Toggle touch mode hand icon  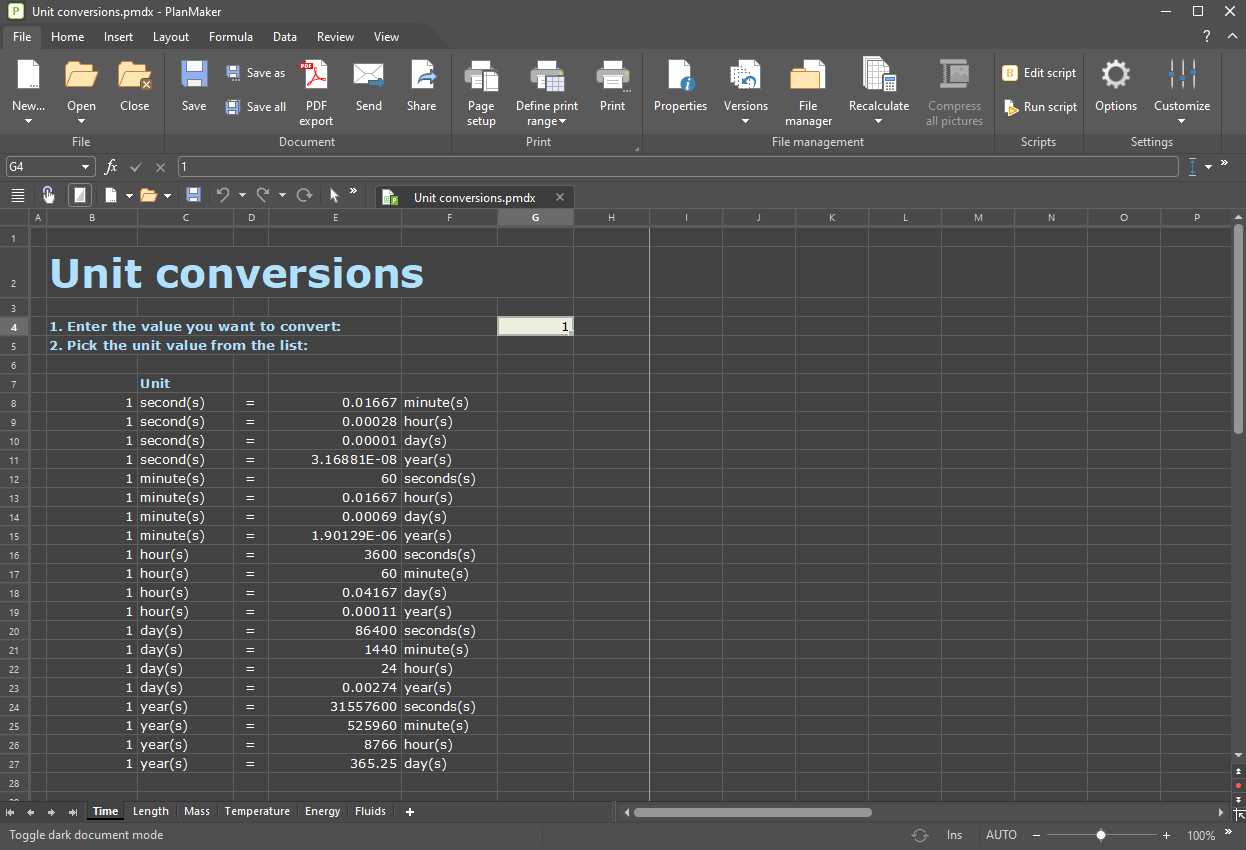point(48,195)
